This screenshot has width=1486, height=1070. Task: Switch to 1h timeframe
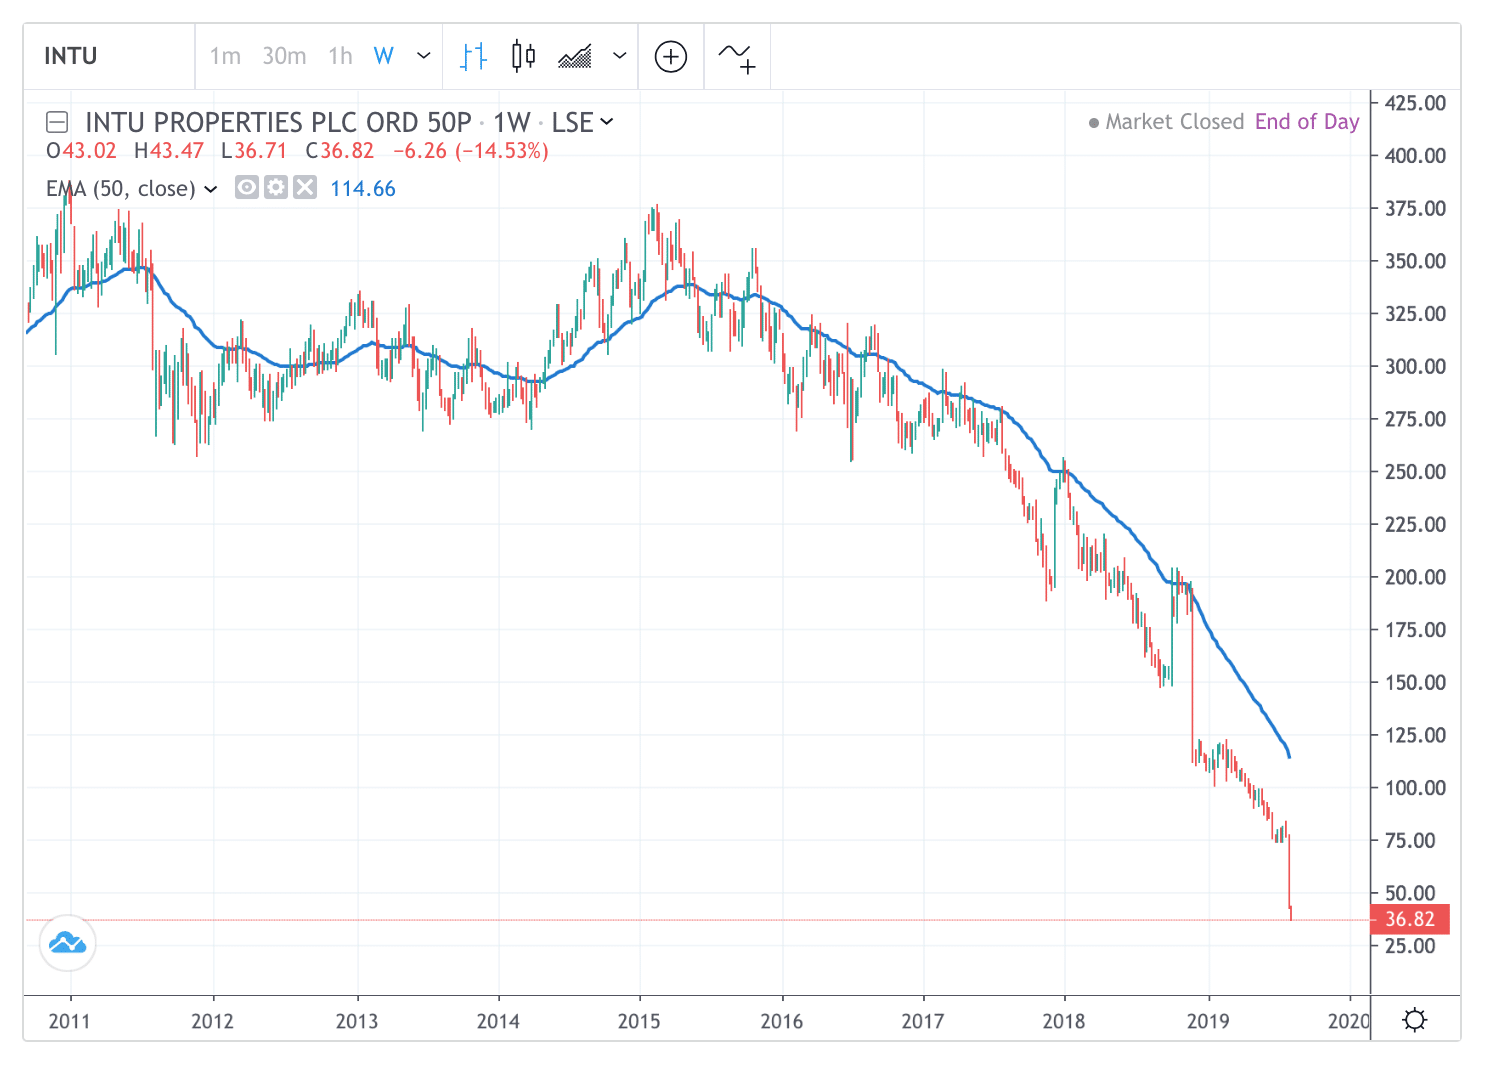(340, 56)
